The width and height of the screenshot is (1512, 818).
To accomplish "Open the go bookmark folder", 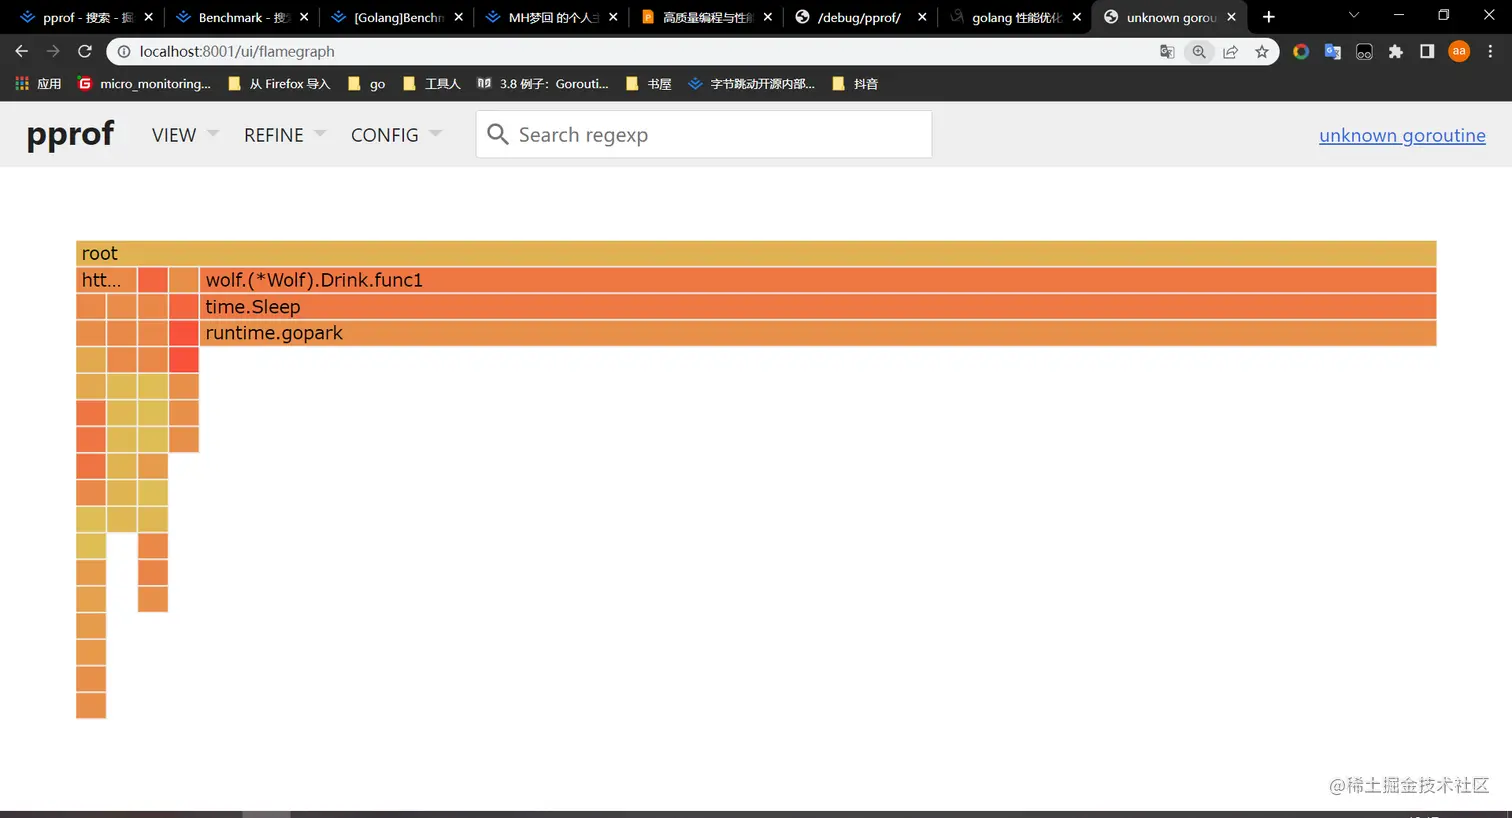I will [x=366, y=84].
